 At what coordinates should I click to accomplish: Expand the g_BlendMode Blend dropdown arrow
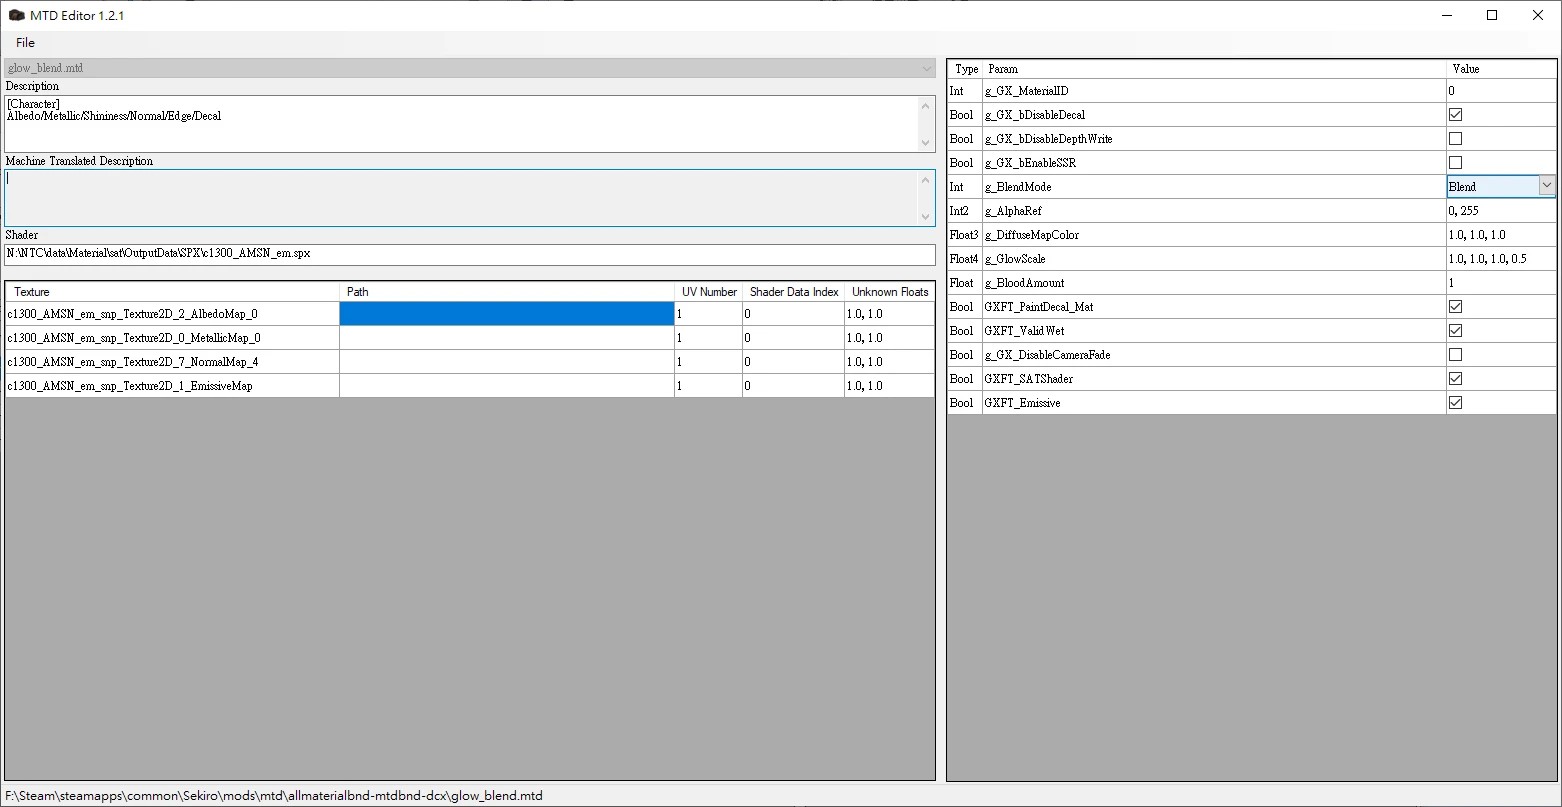pyautogui.click(x=1547, y=186)
